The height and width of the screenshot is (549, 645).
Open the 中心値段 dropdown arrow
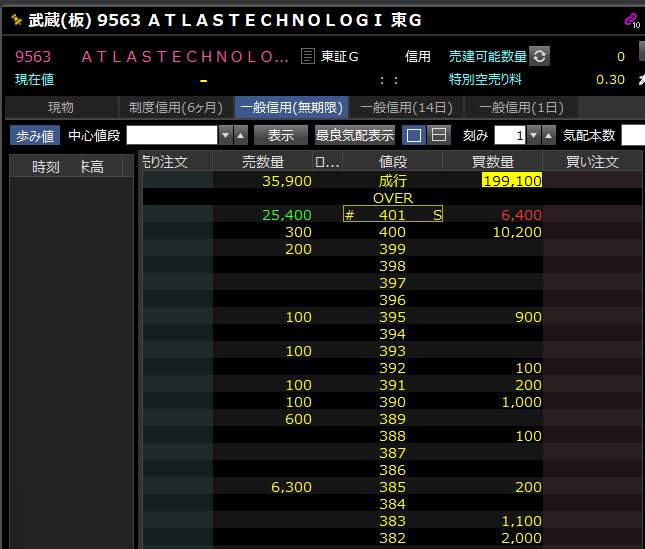coord(225,135)
